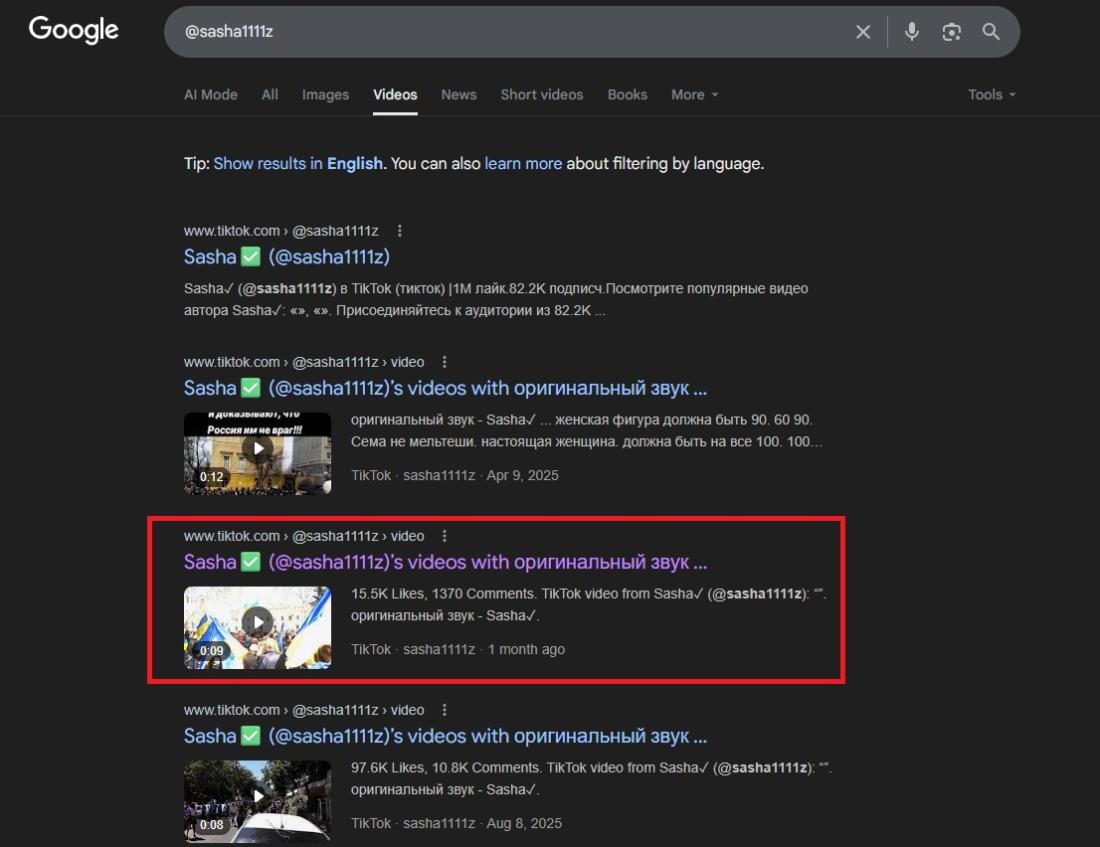Clear the search box text
The height and width of the screenshot is (847, 1100).
pyautogui.click(x=863, y=32)
